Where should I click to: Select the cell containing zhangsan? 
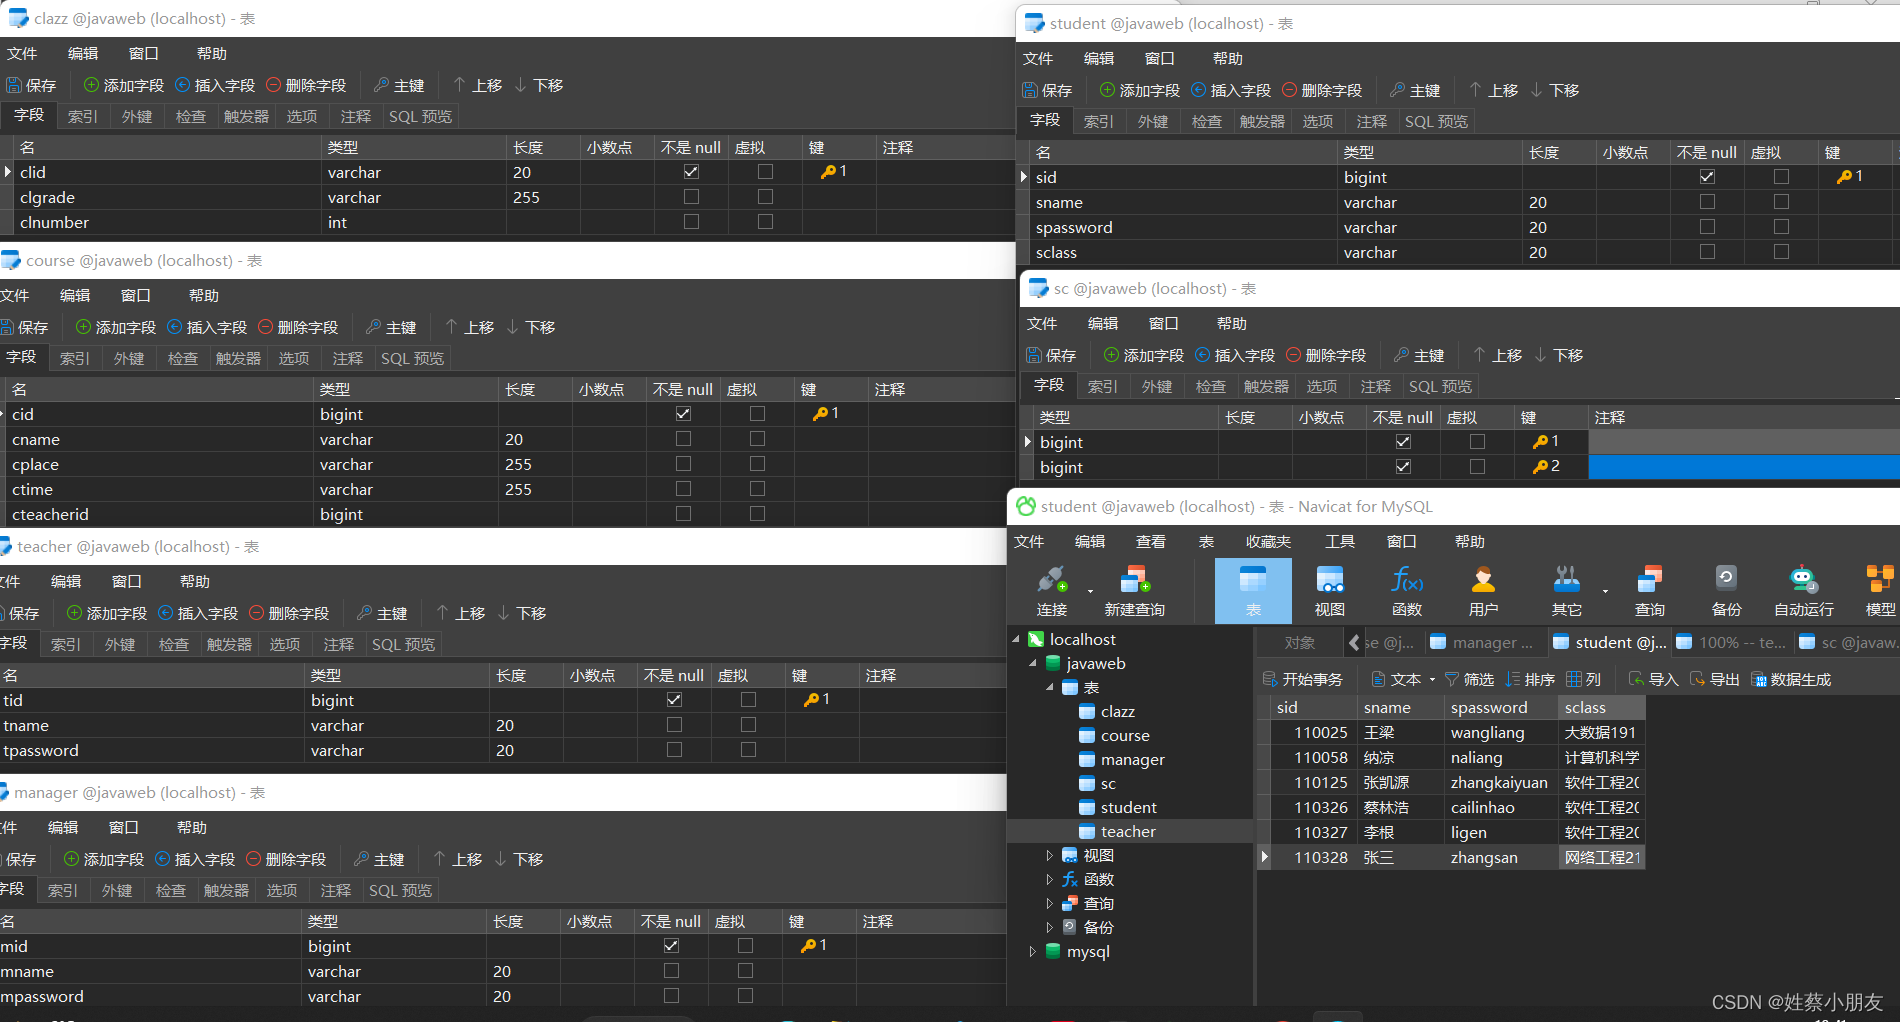point(1501,857)
